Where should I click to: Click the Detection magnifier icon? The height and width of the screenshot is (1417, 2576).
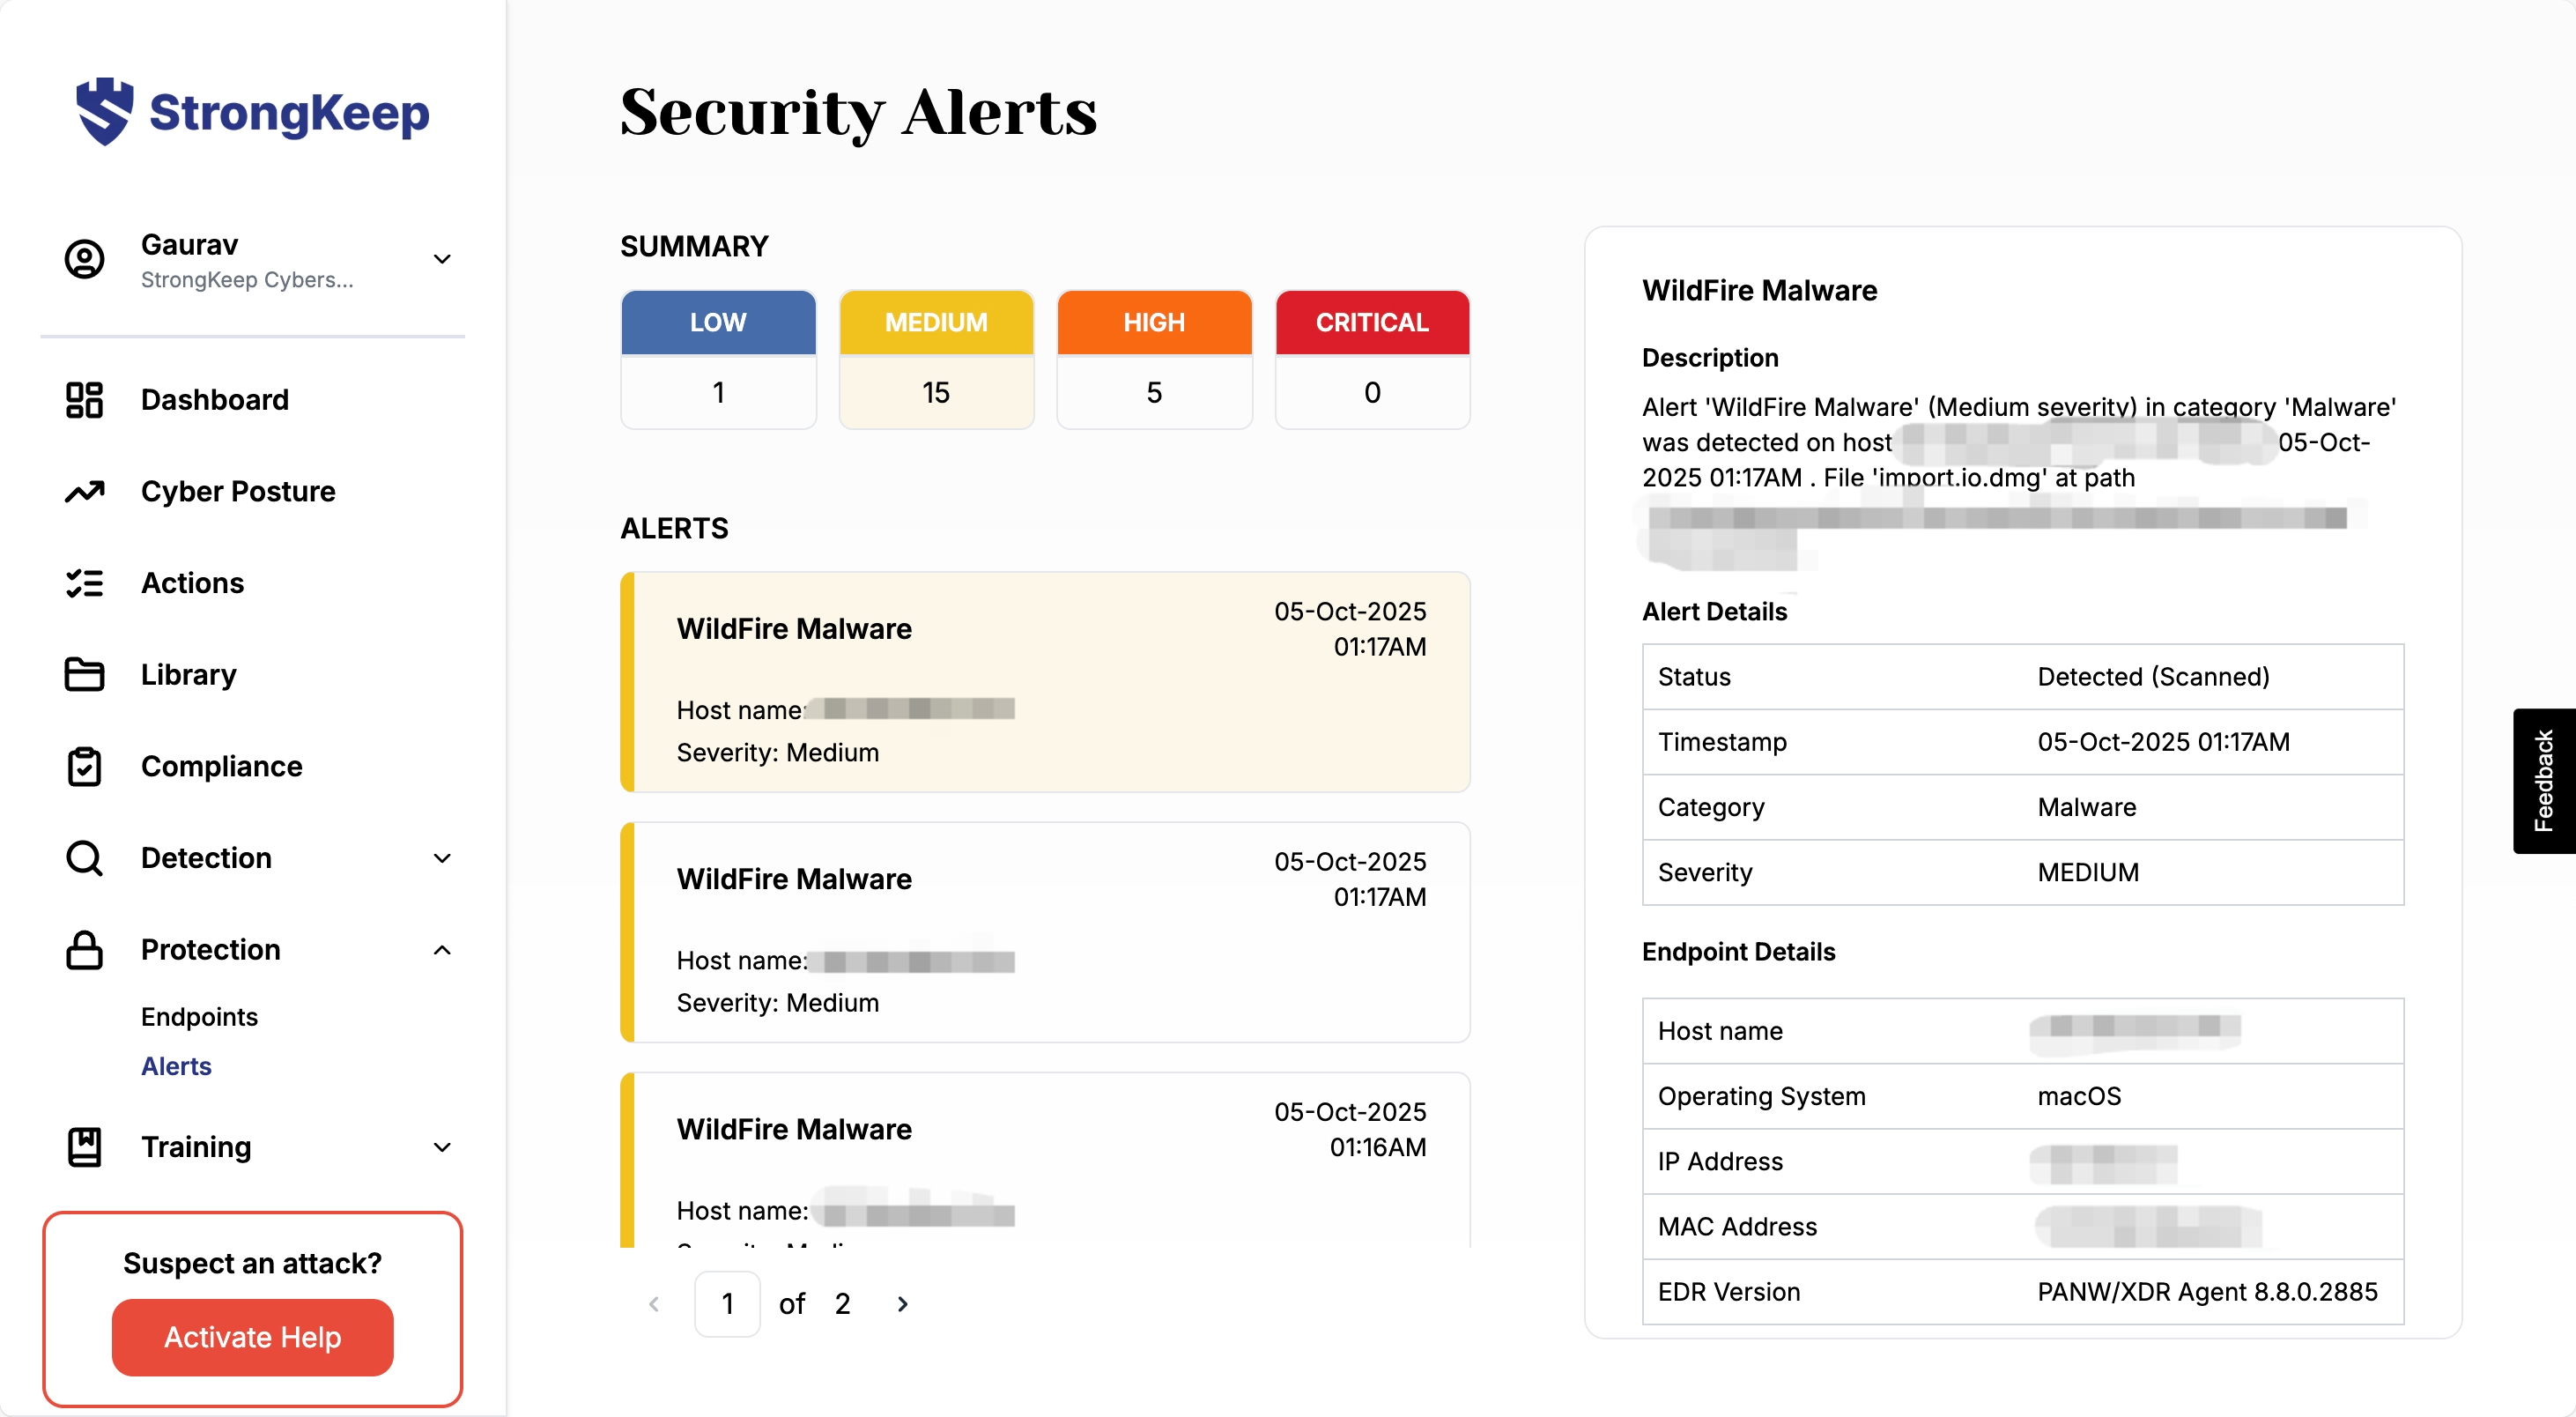click(x=84, y=858)
